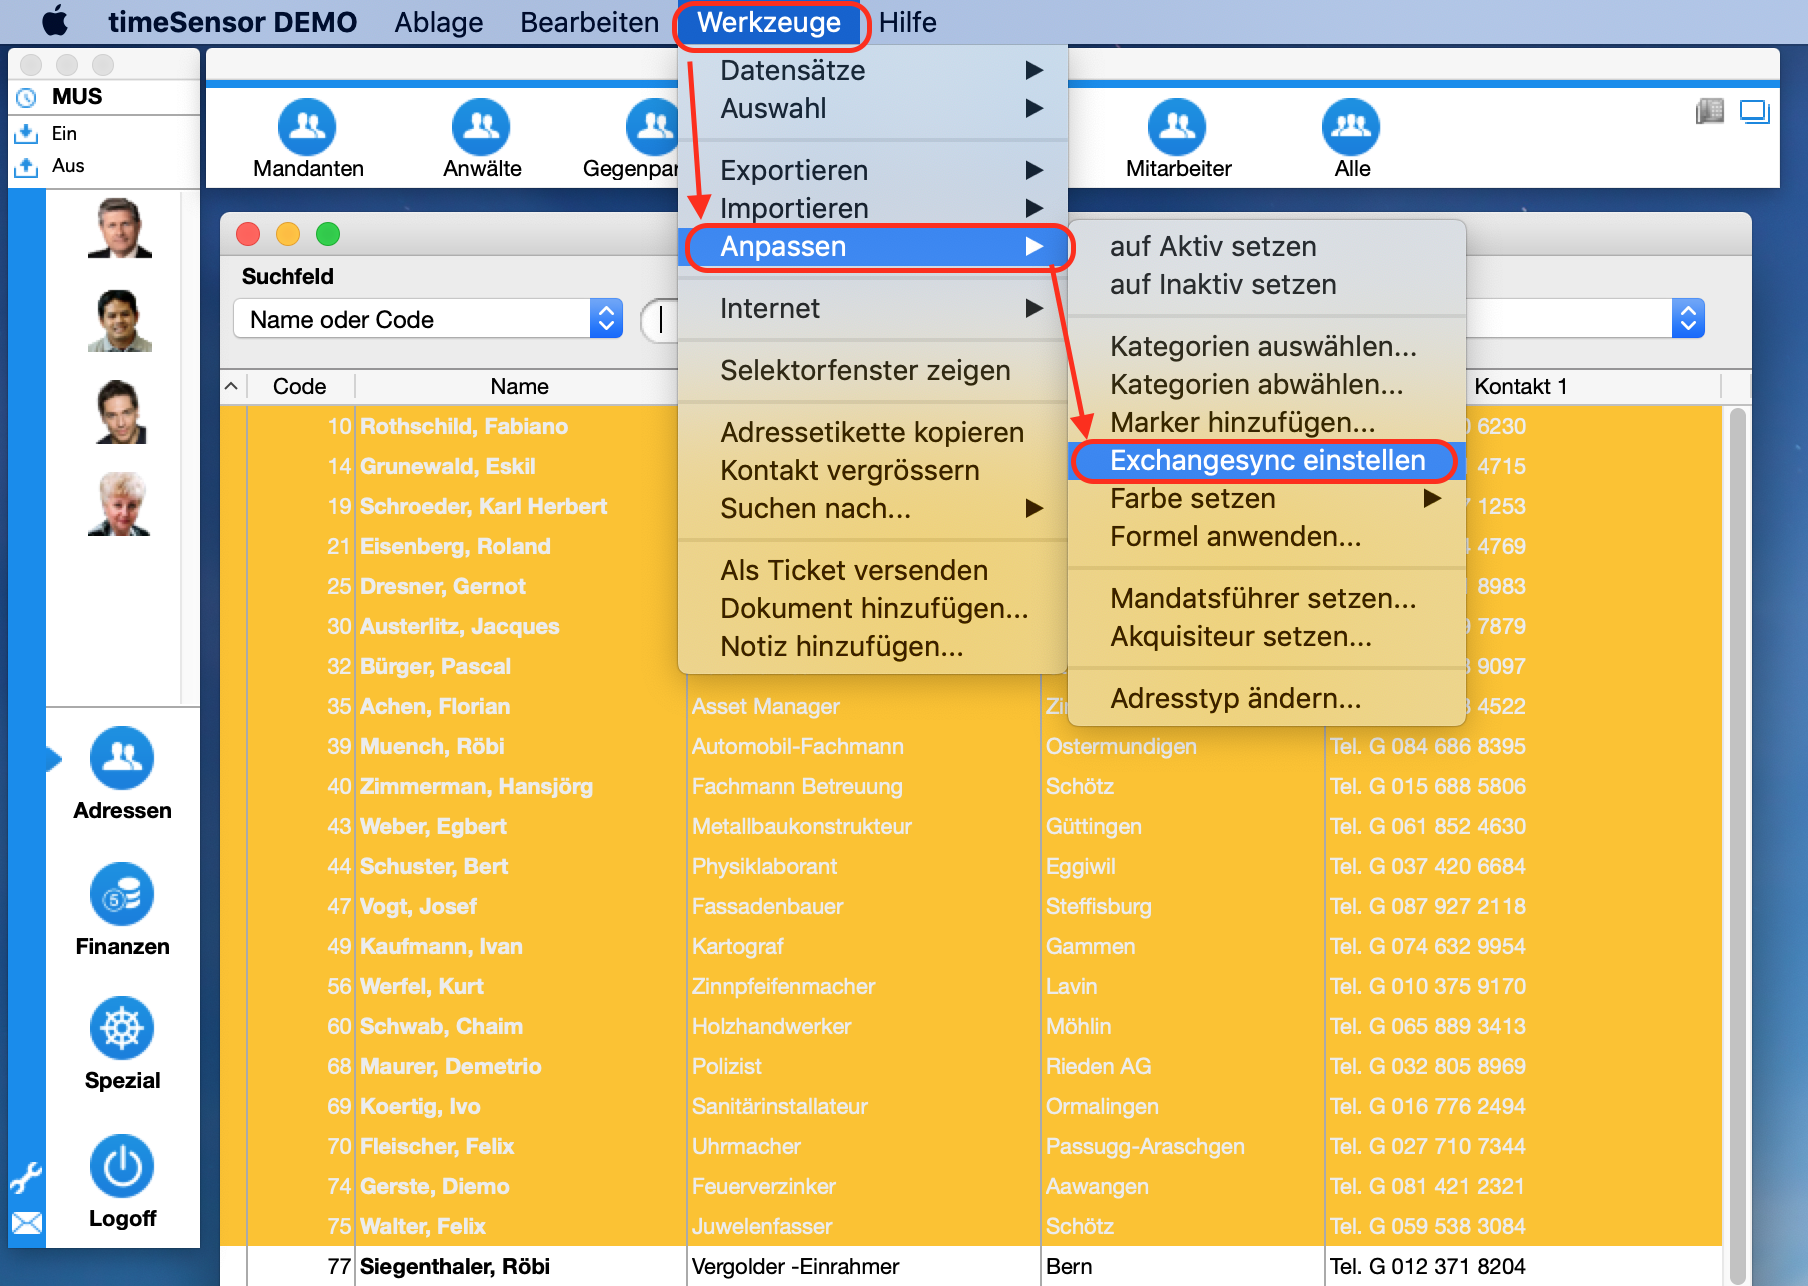Select Exchangesync einstellen
The width and height of the screenshot is (1808, 1286).
point(1267,460)
